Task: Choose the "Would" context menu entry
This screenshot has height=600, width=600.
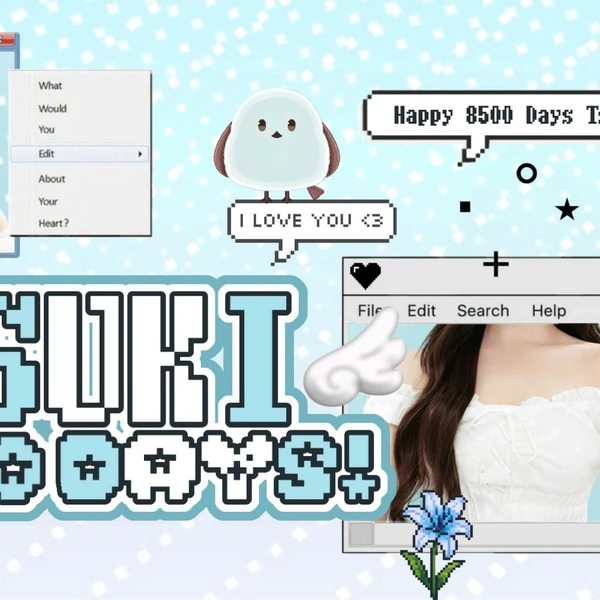Action: [x=53, y=108]
